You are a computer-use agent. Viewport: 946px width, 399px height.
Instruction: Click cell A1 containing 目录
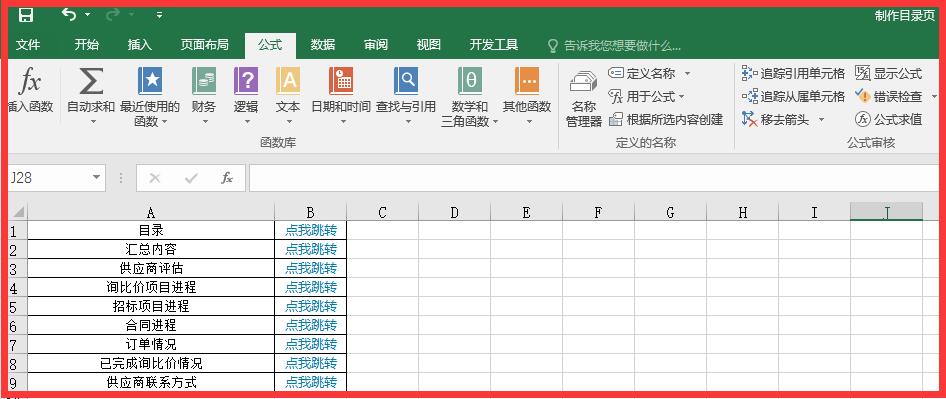[151, 230]
